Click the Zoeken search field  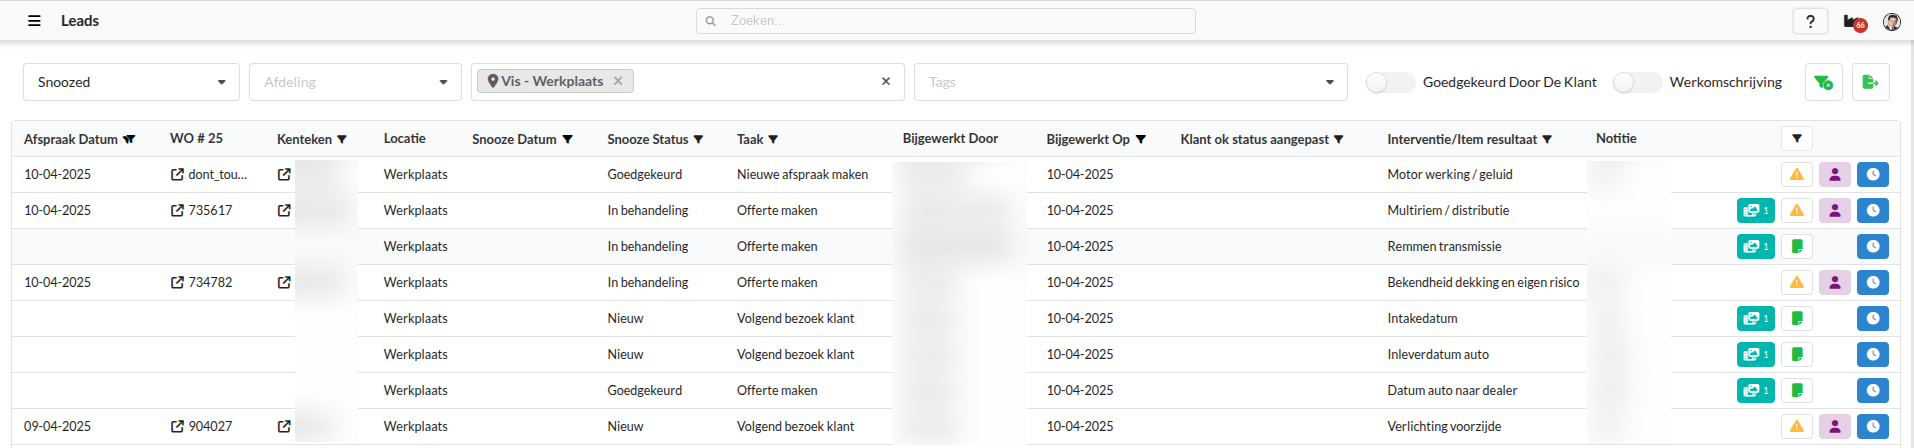[946, 21]
